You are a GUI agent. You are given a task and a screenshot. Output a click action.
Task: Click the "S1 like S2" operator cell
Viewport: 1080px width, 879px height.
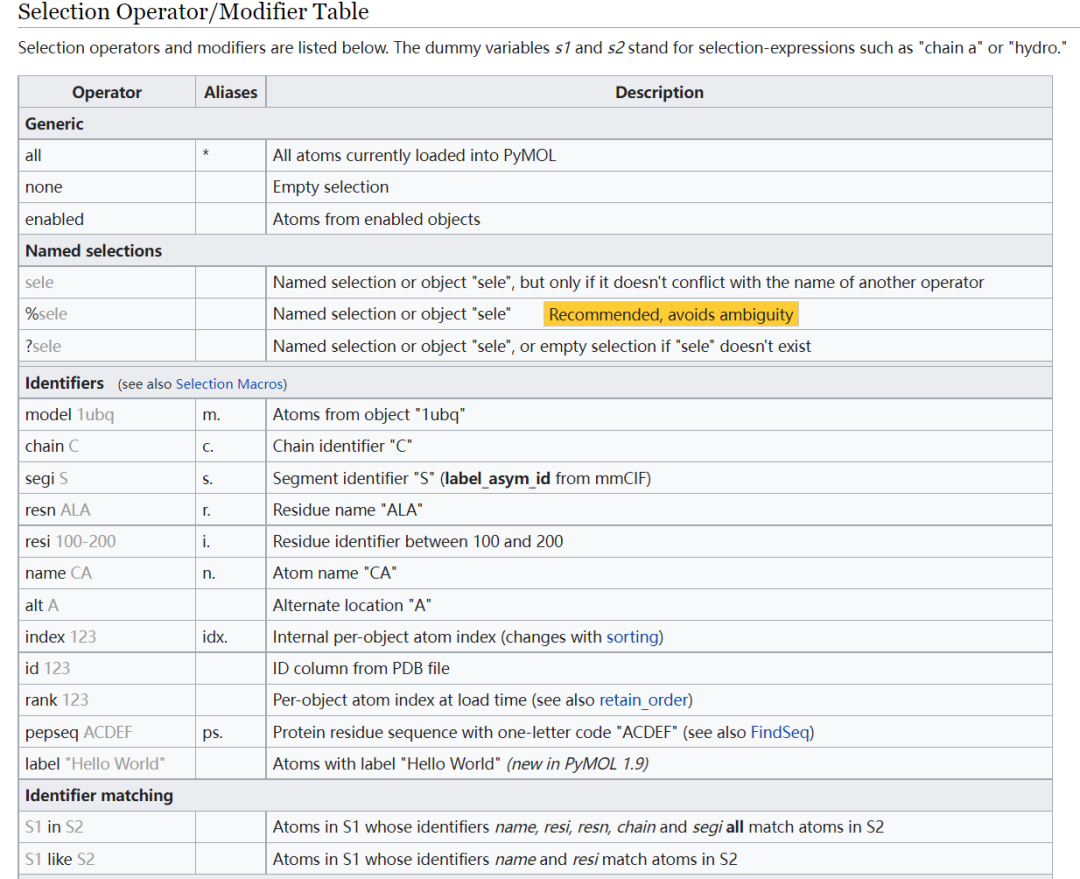point(60,859)
